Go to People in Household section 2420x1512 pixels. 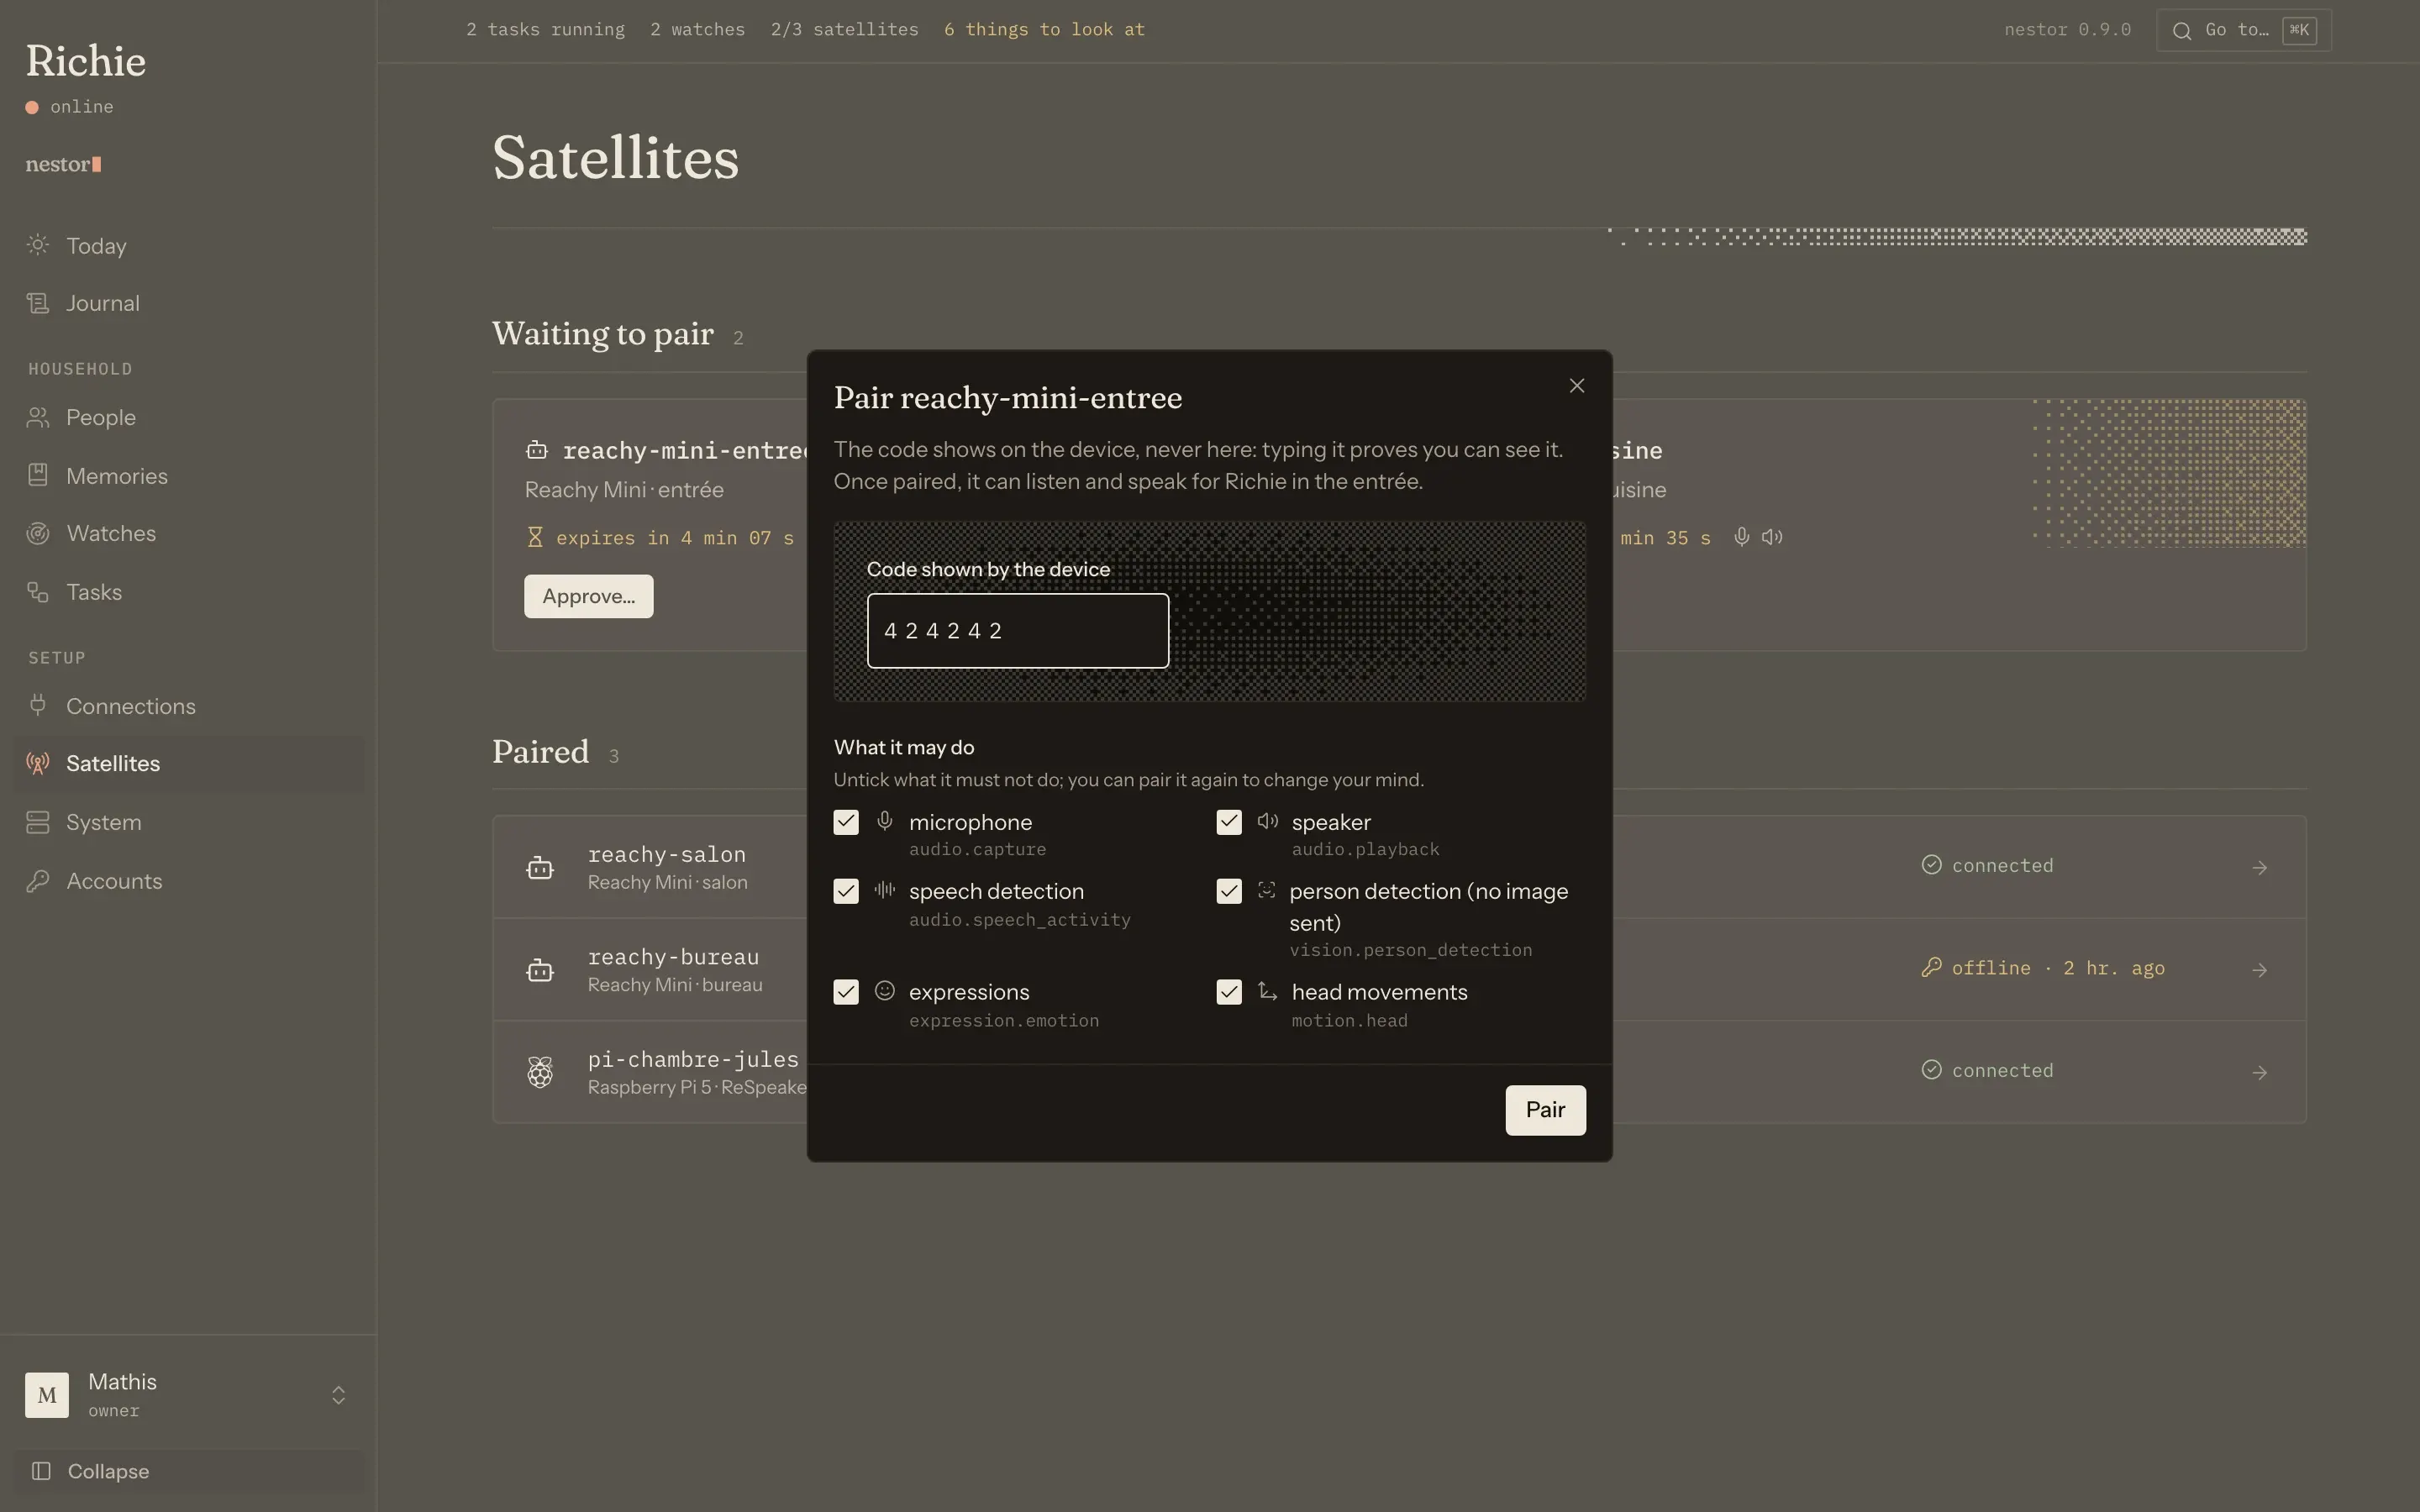click(x=188, y=418)
